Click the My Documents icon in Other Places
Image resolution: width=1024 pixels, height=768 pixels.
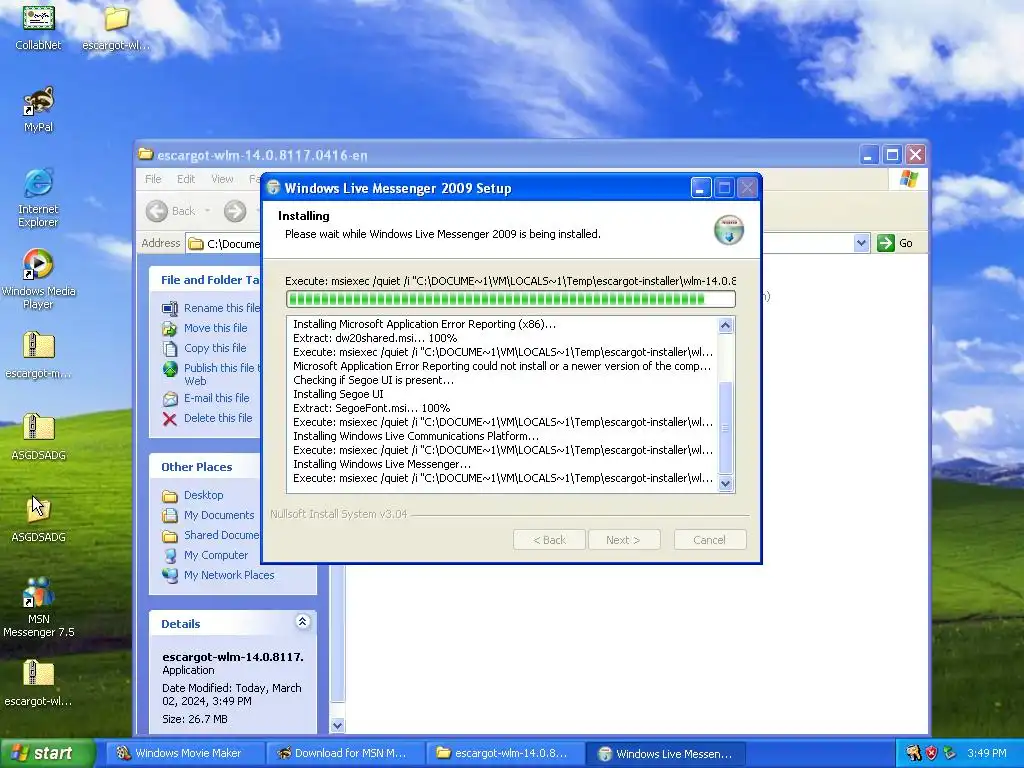[170, 515]
